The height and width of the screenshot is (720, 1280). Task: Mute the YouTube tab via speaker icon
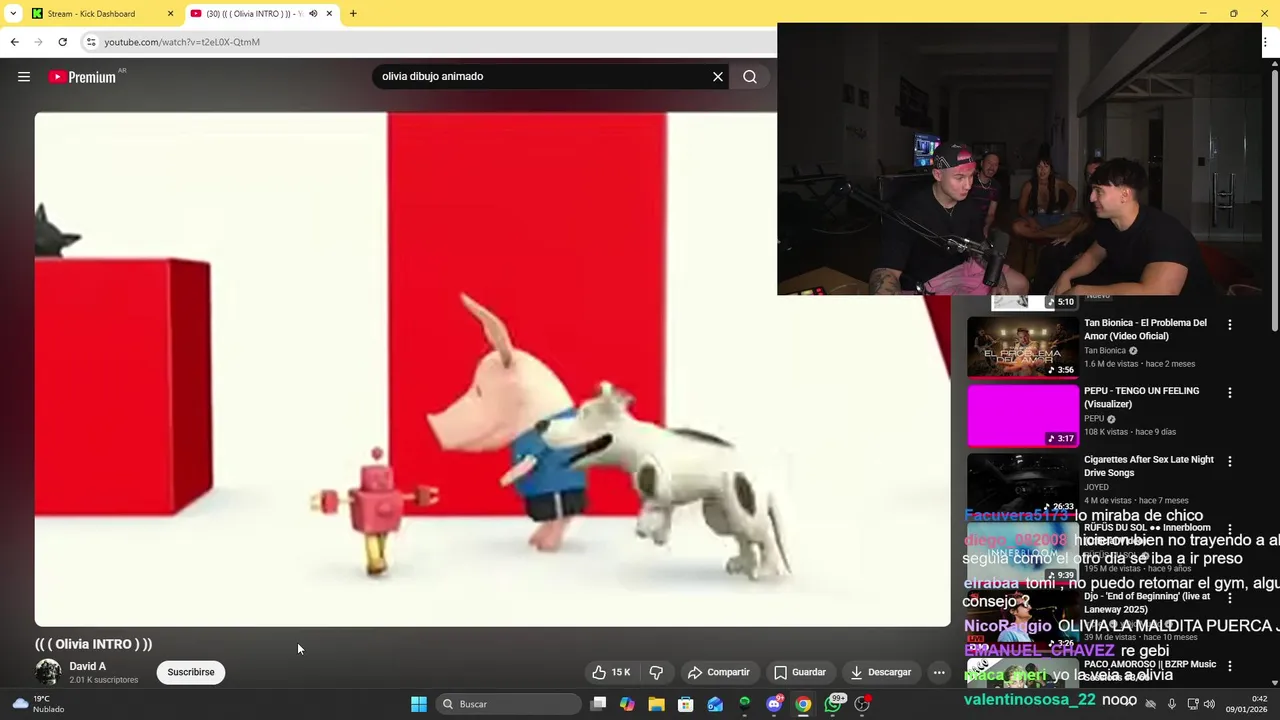313,14
